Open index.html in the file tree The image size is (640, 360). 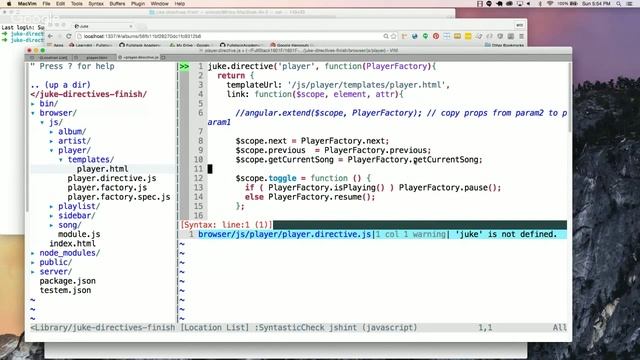coord(72,244)
